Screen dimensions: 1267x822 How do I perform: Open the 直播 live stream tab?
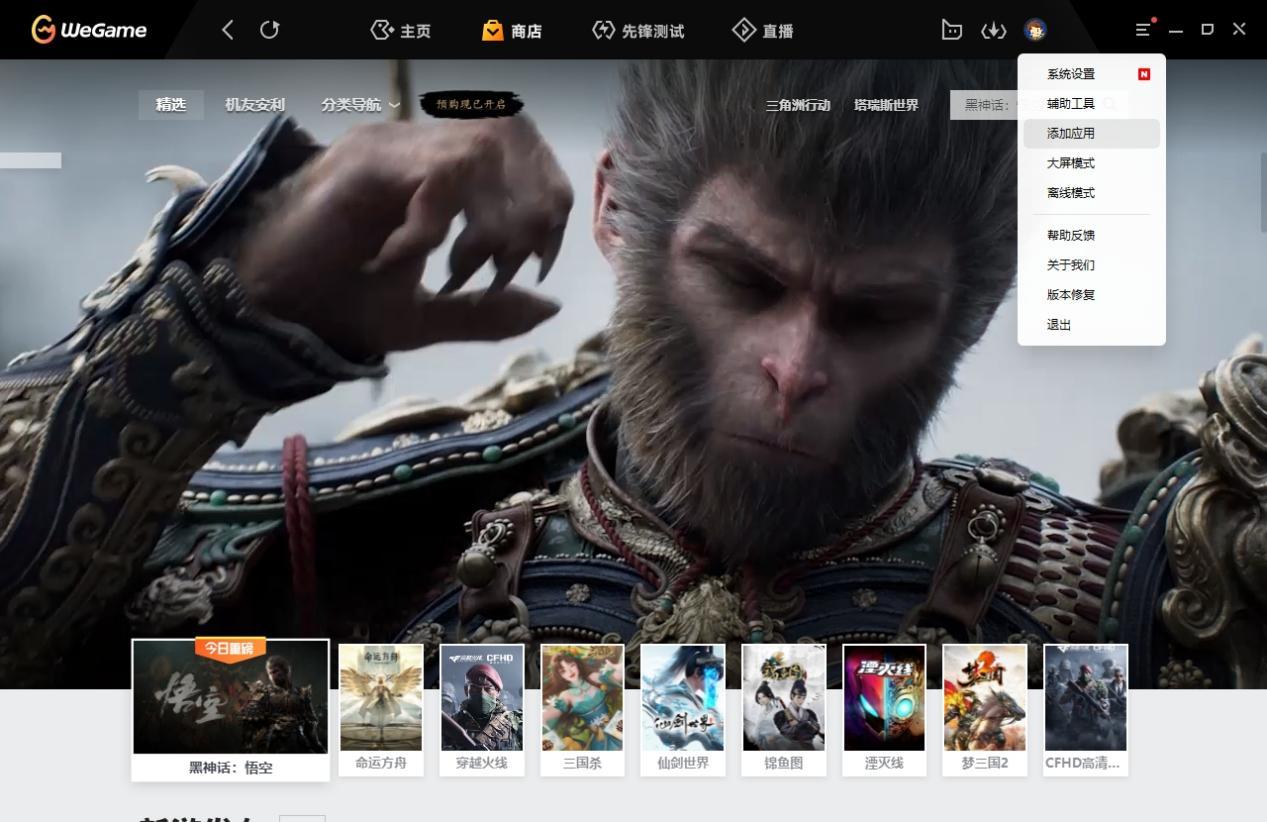click(763, 30)
